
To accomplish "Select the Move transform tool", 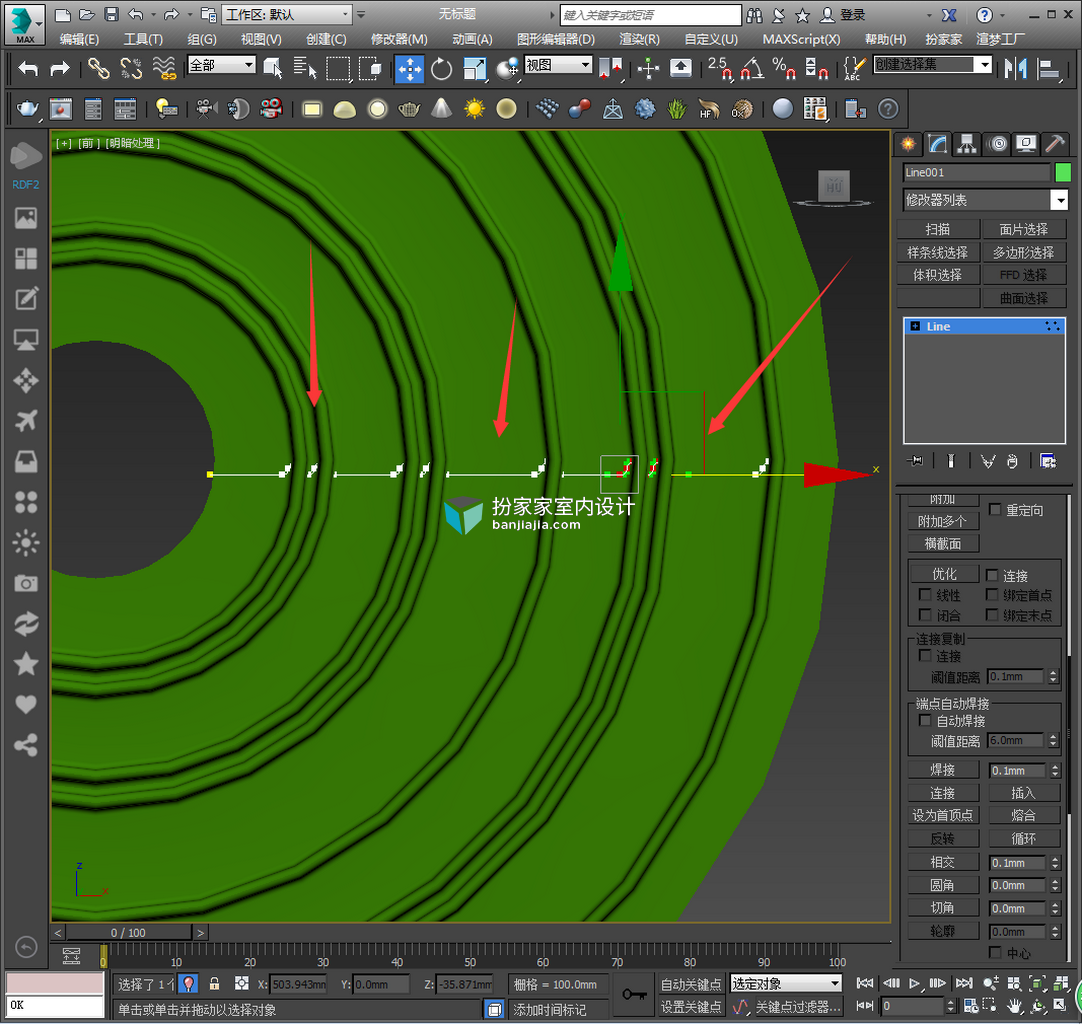I will point(409,69).
